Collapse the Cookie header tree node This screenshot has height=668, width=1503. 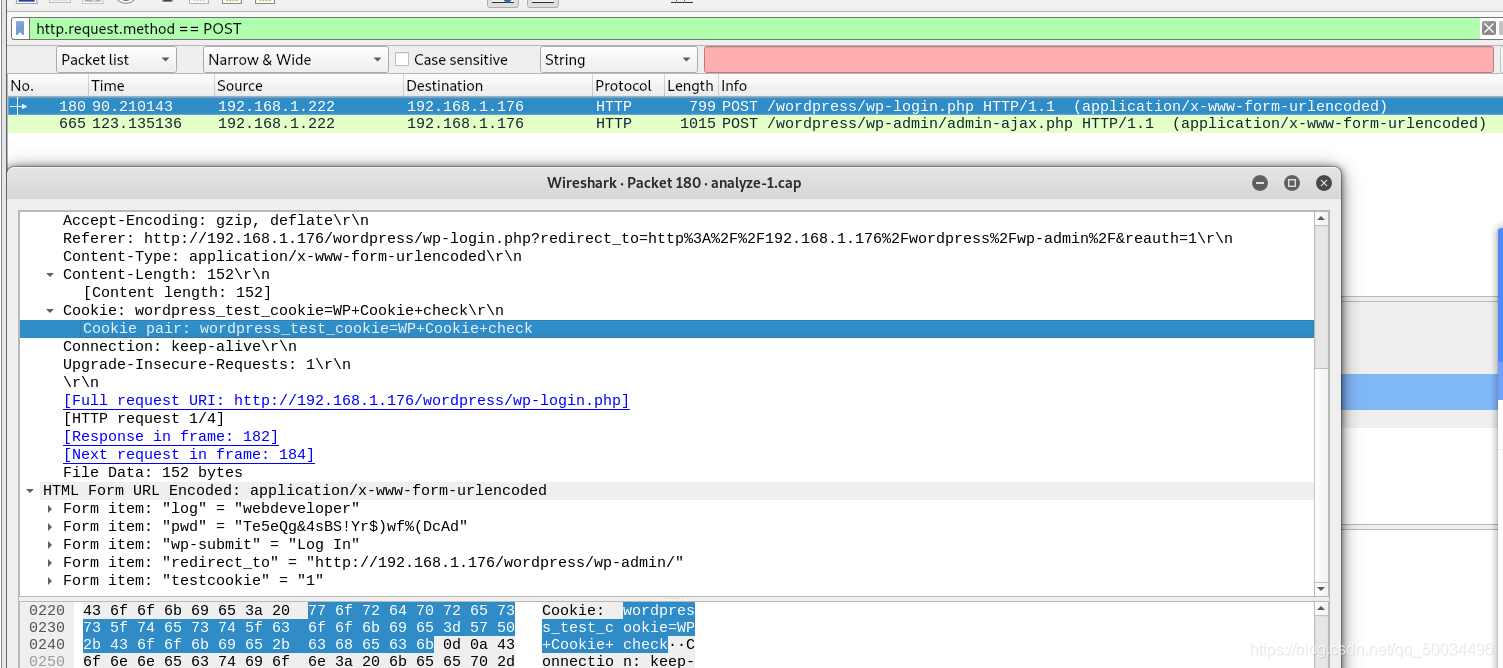click(50, 311)
